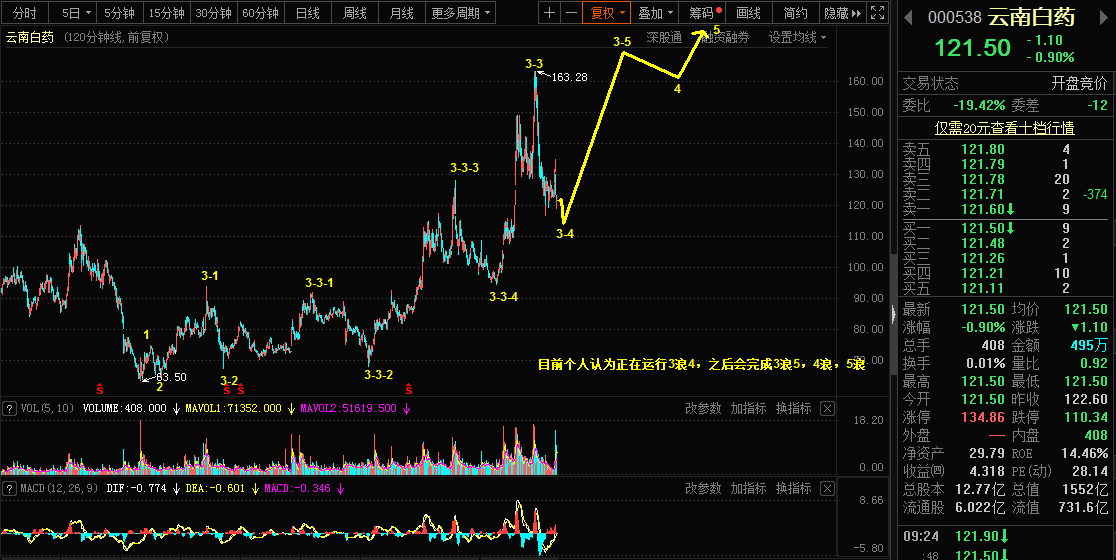The height and width of the screenshot is (560, 1116).
Task: Switch to the 周线 weekly chart
Action: pos(354,12)
